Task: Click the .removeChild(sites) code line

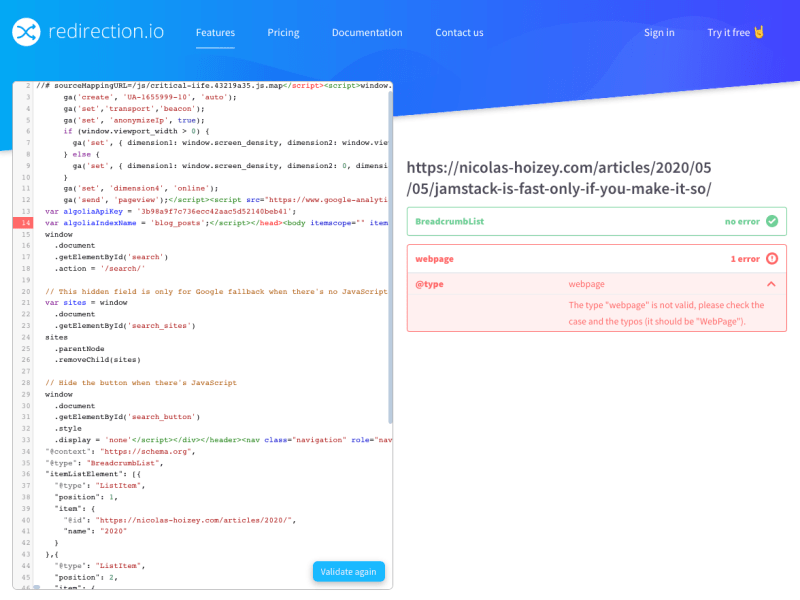Action: [97, 360]
